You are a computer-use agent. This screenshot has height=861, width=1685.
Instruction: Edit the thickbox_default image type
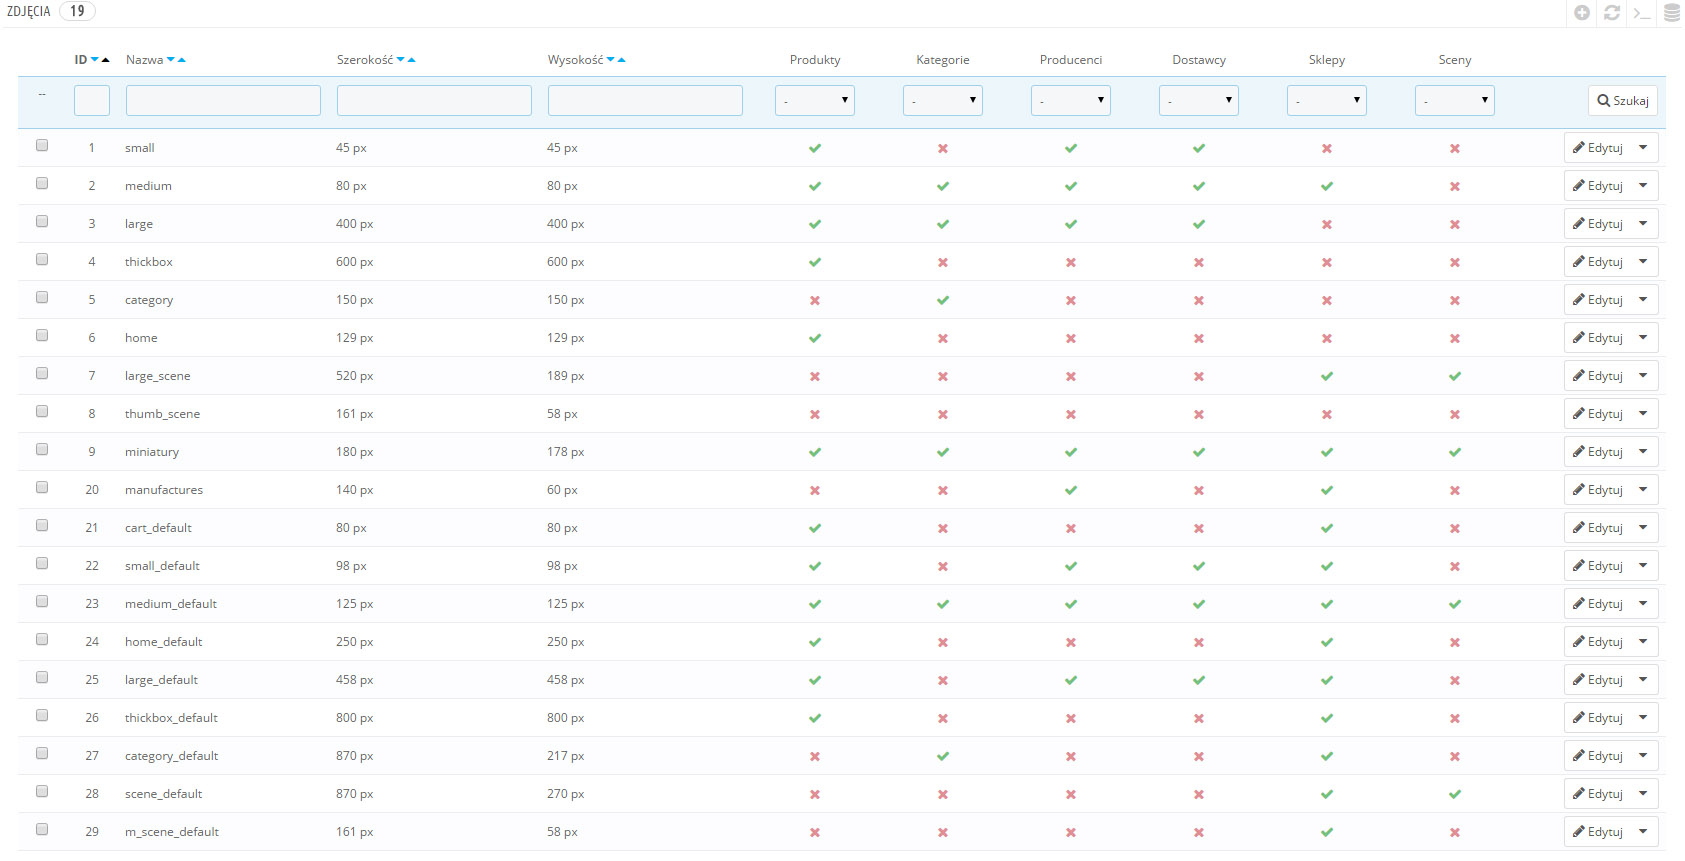pyautogui.click(x=1598, y=718)
